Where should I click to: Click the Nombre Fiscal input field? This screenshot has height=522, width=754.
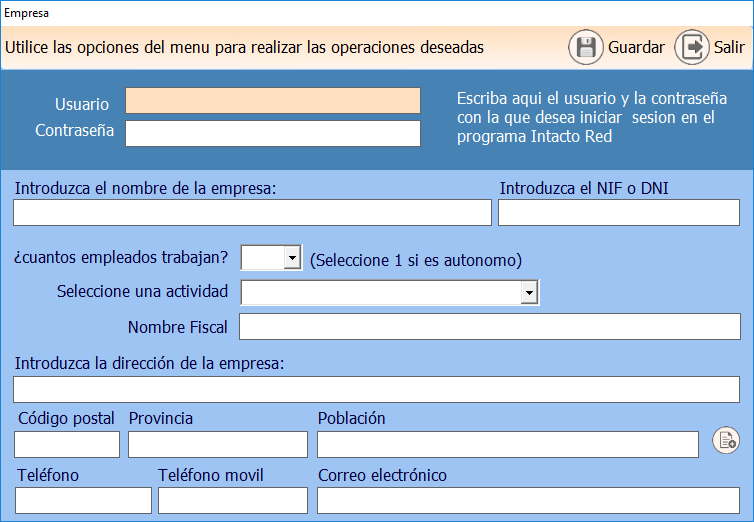[490, 326]
